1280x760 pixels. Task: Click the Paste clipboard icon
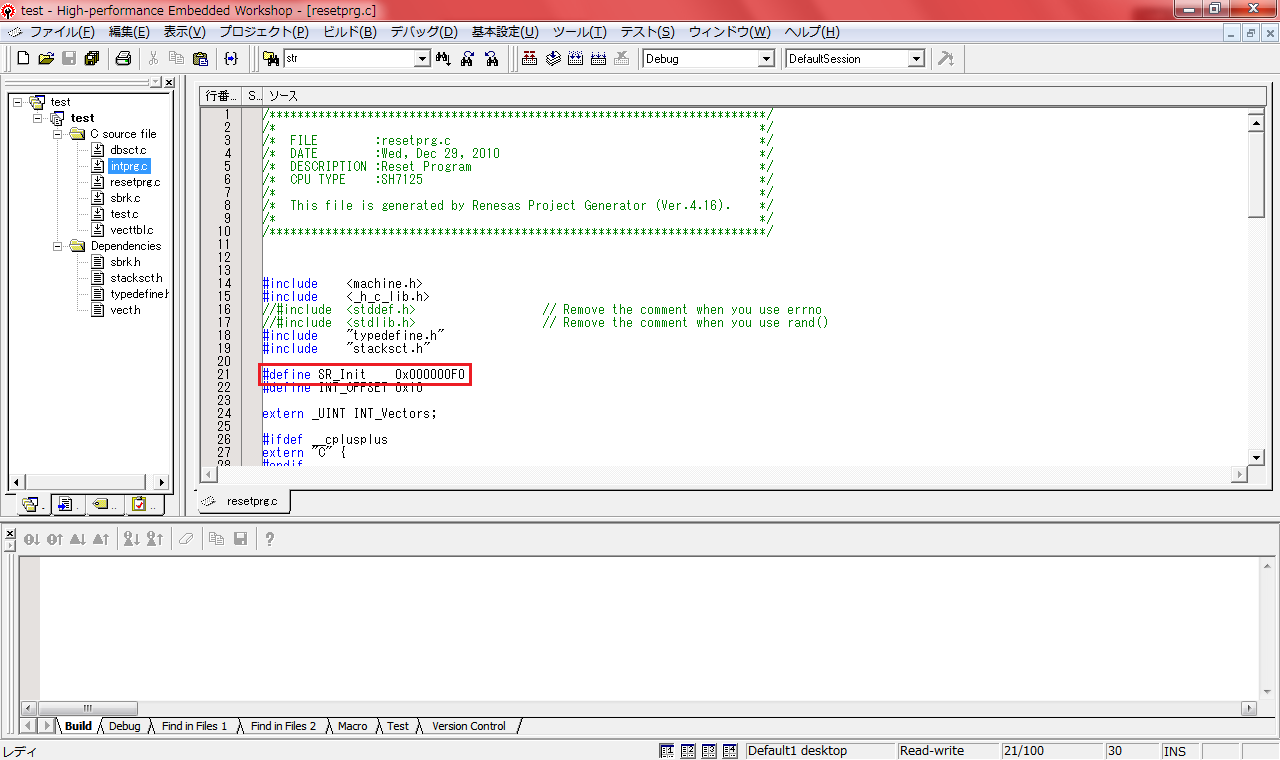coord(200,59)
